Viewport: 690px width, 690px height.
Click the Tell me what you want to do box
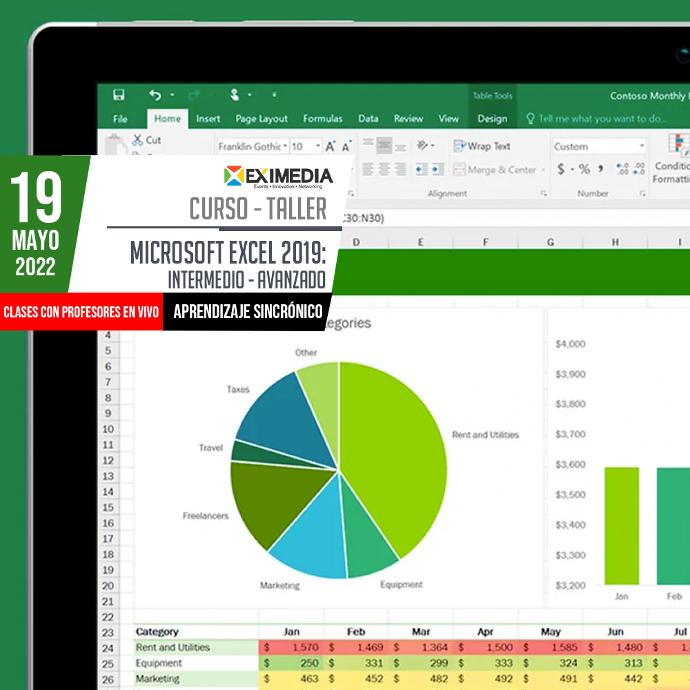(603, 118)
